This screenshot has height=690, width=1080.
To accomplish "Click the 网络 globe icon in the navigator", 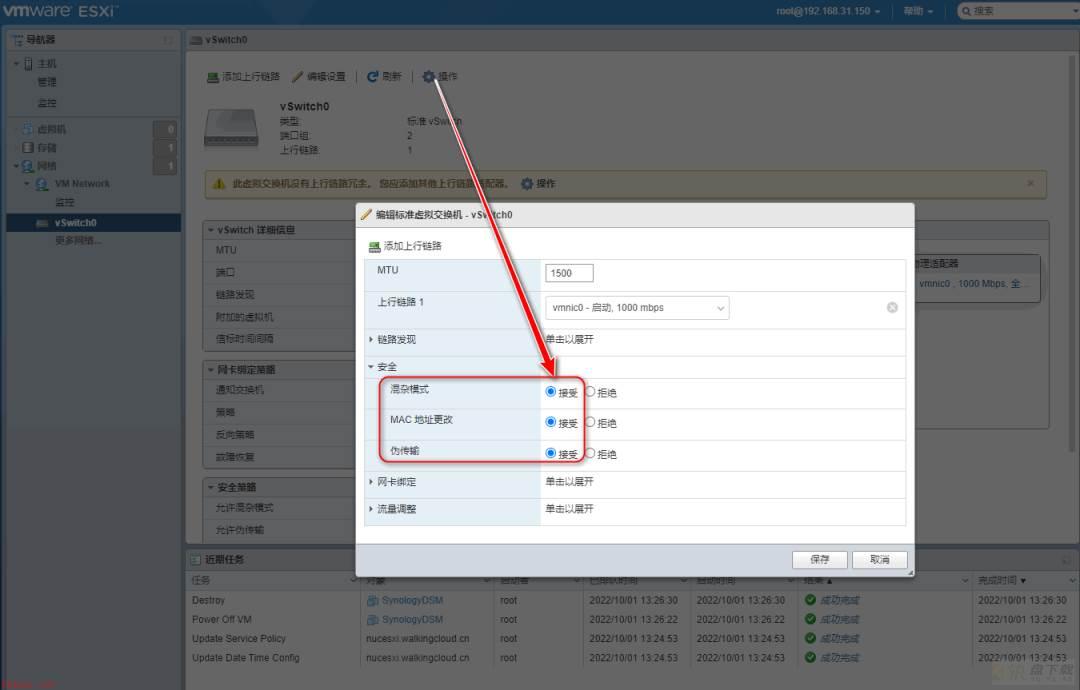I will pos(28,166).
